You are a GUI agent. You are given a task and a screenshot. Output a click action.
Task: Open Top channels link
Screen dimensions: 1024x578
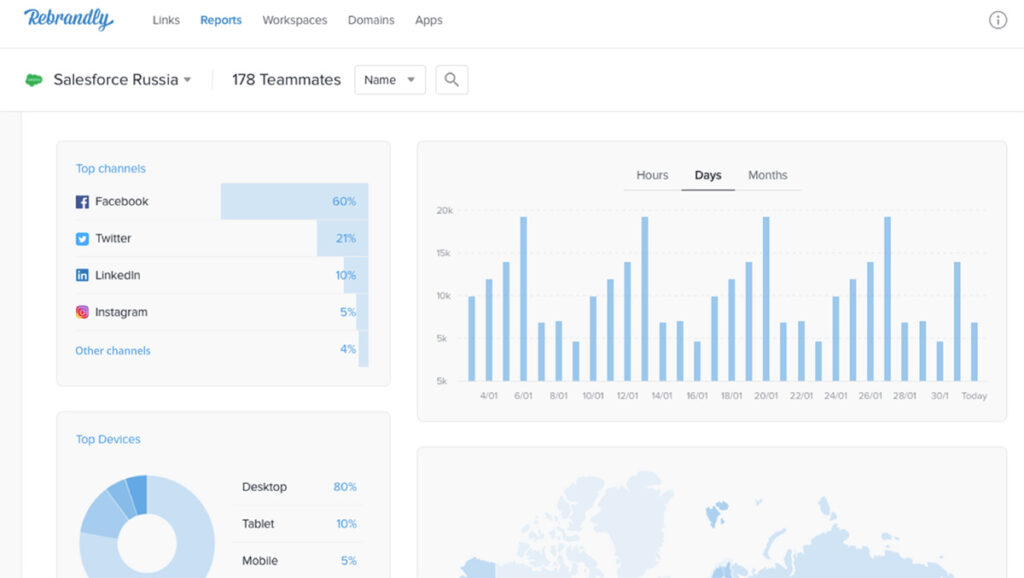[110, 169]
